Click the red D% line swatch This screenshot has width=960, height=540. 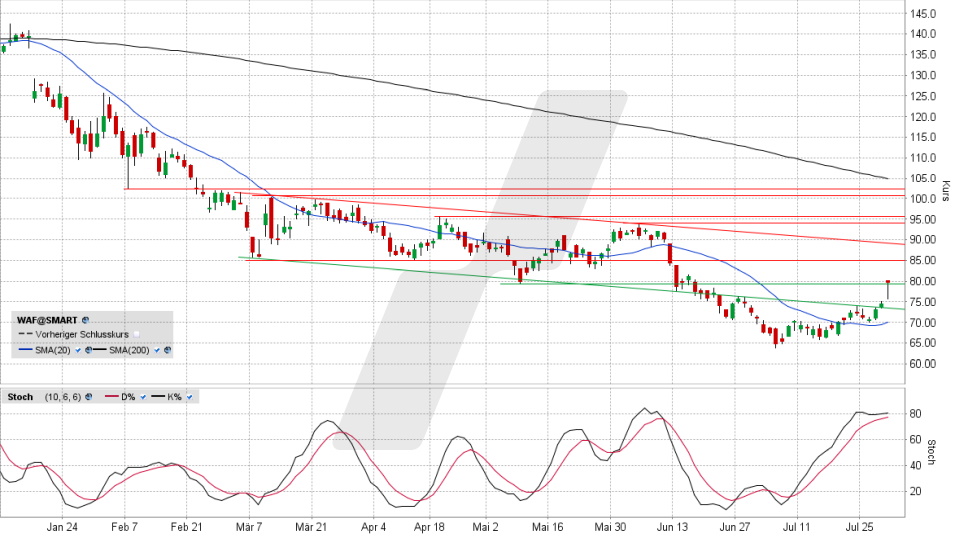coord(111,396)
